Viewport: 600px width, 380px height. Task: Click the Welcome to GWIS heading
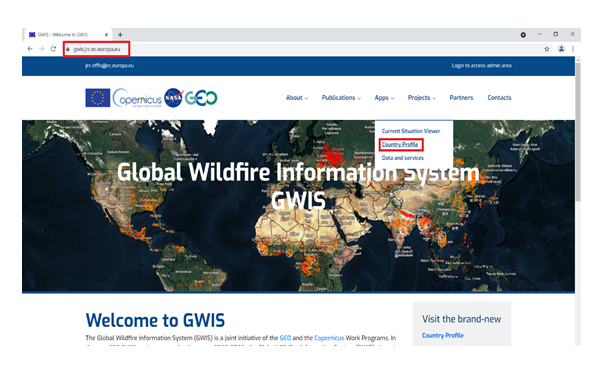pyautogui.click(x=155, y=321)
